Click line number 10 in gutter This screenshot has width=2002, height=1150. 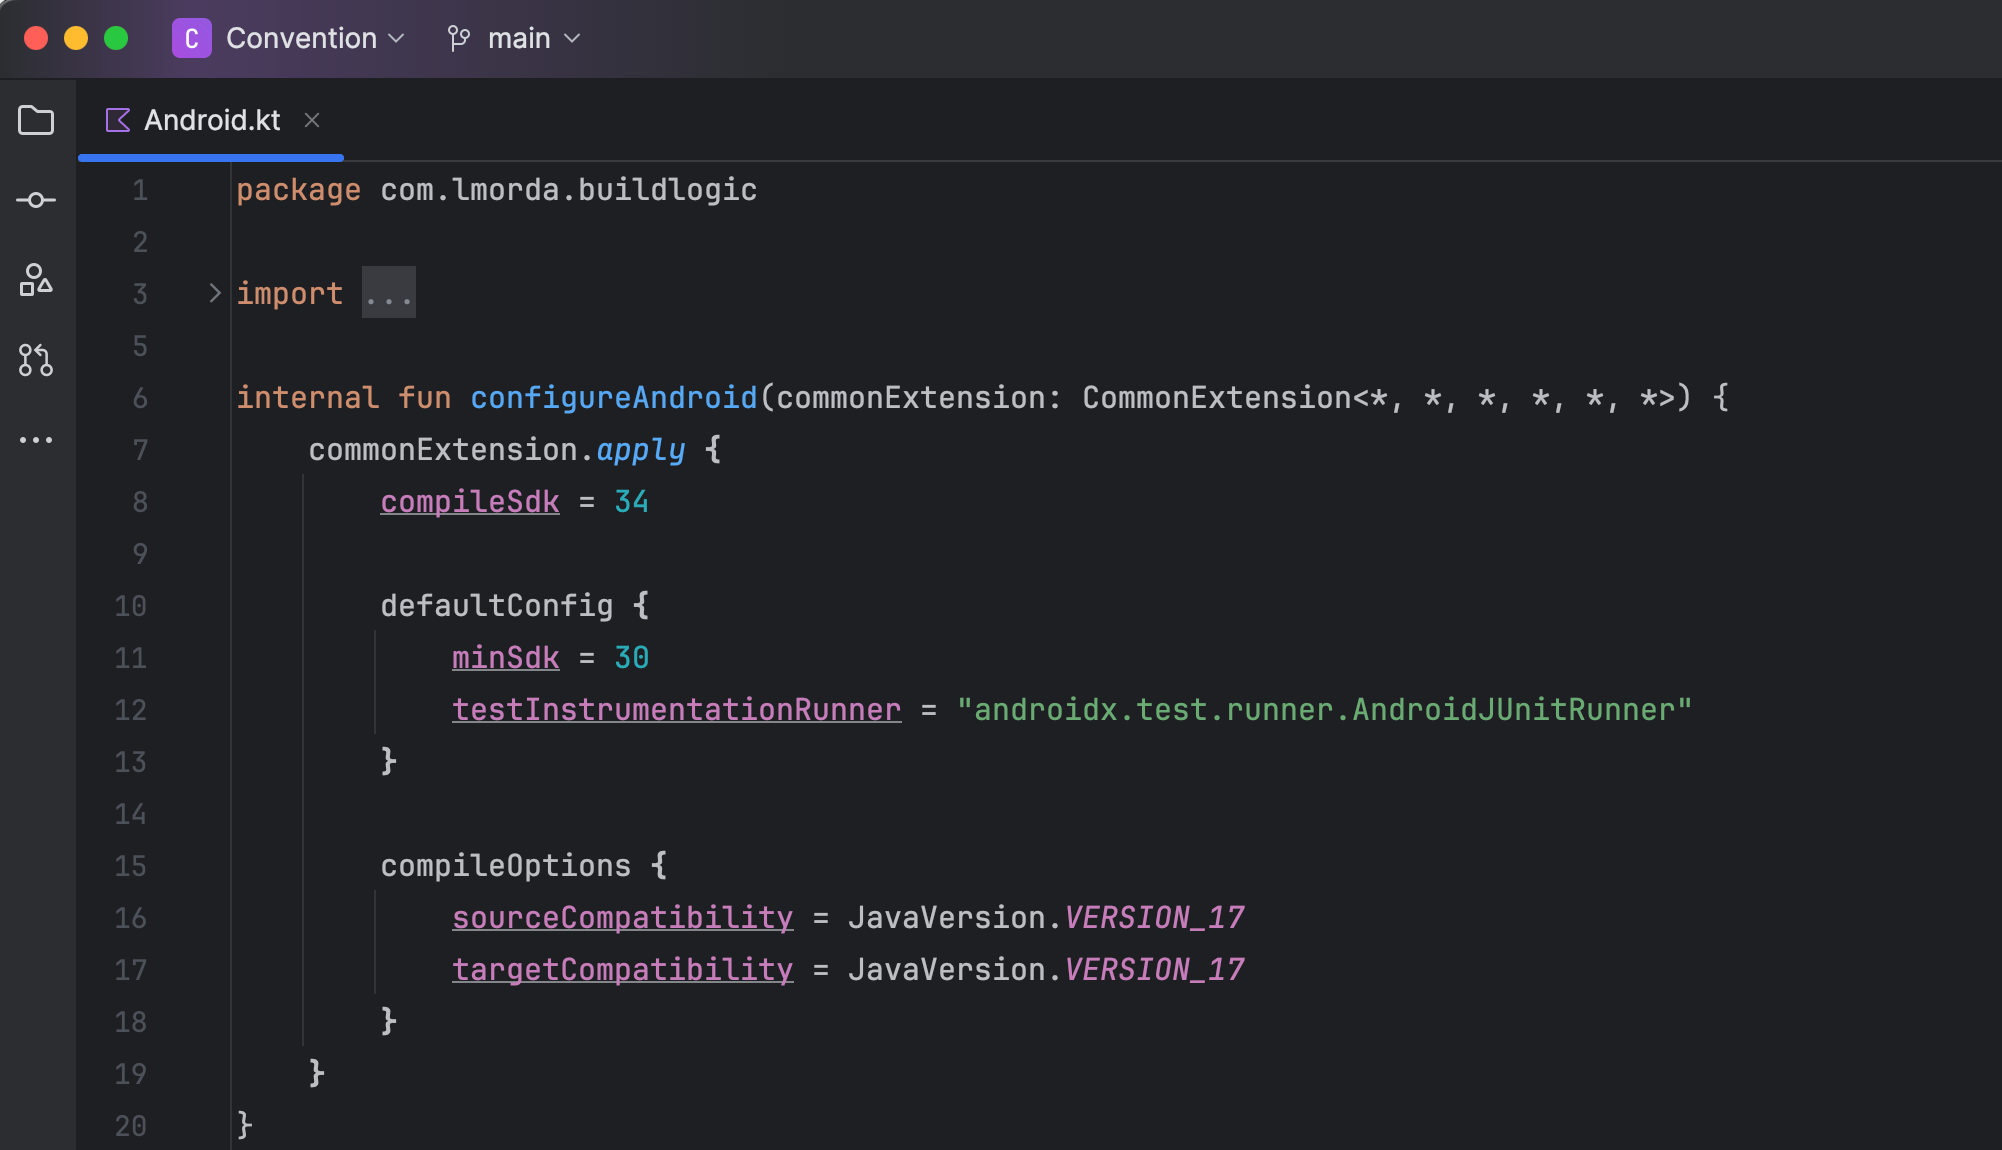pos(130,606)
